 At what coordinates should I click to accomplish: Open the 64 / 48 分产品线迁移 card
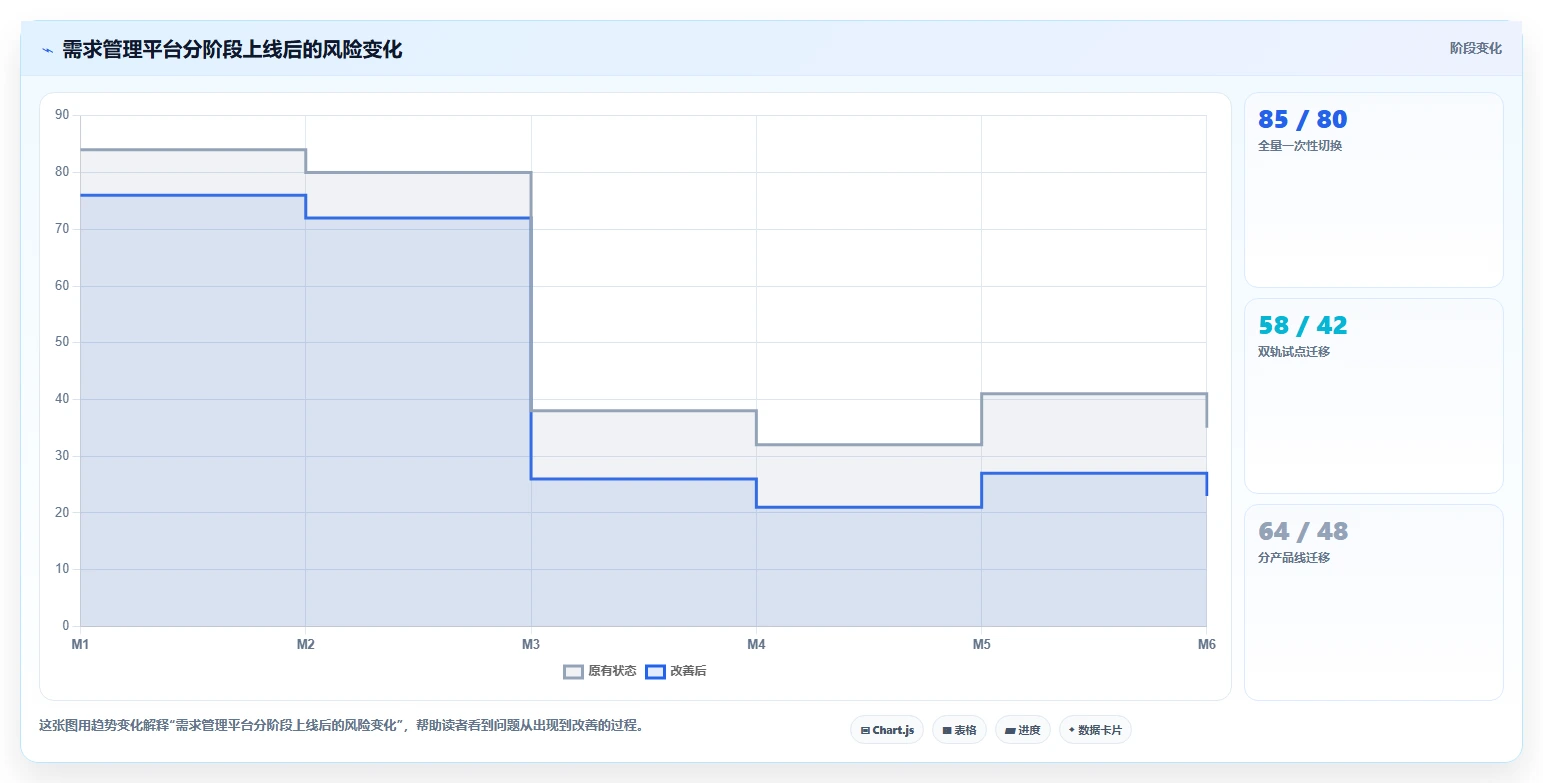tap(1373, 602)
